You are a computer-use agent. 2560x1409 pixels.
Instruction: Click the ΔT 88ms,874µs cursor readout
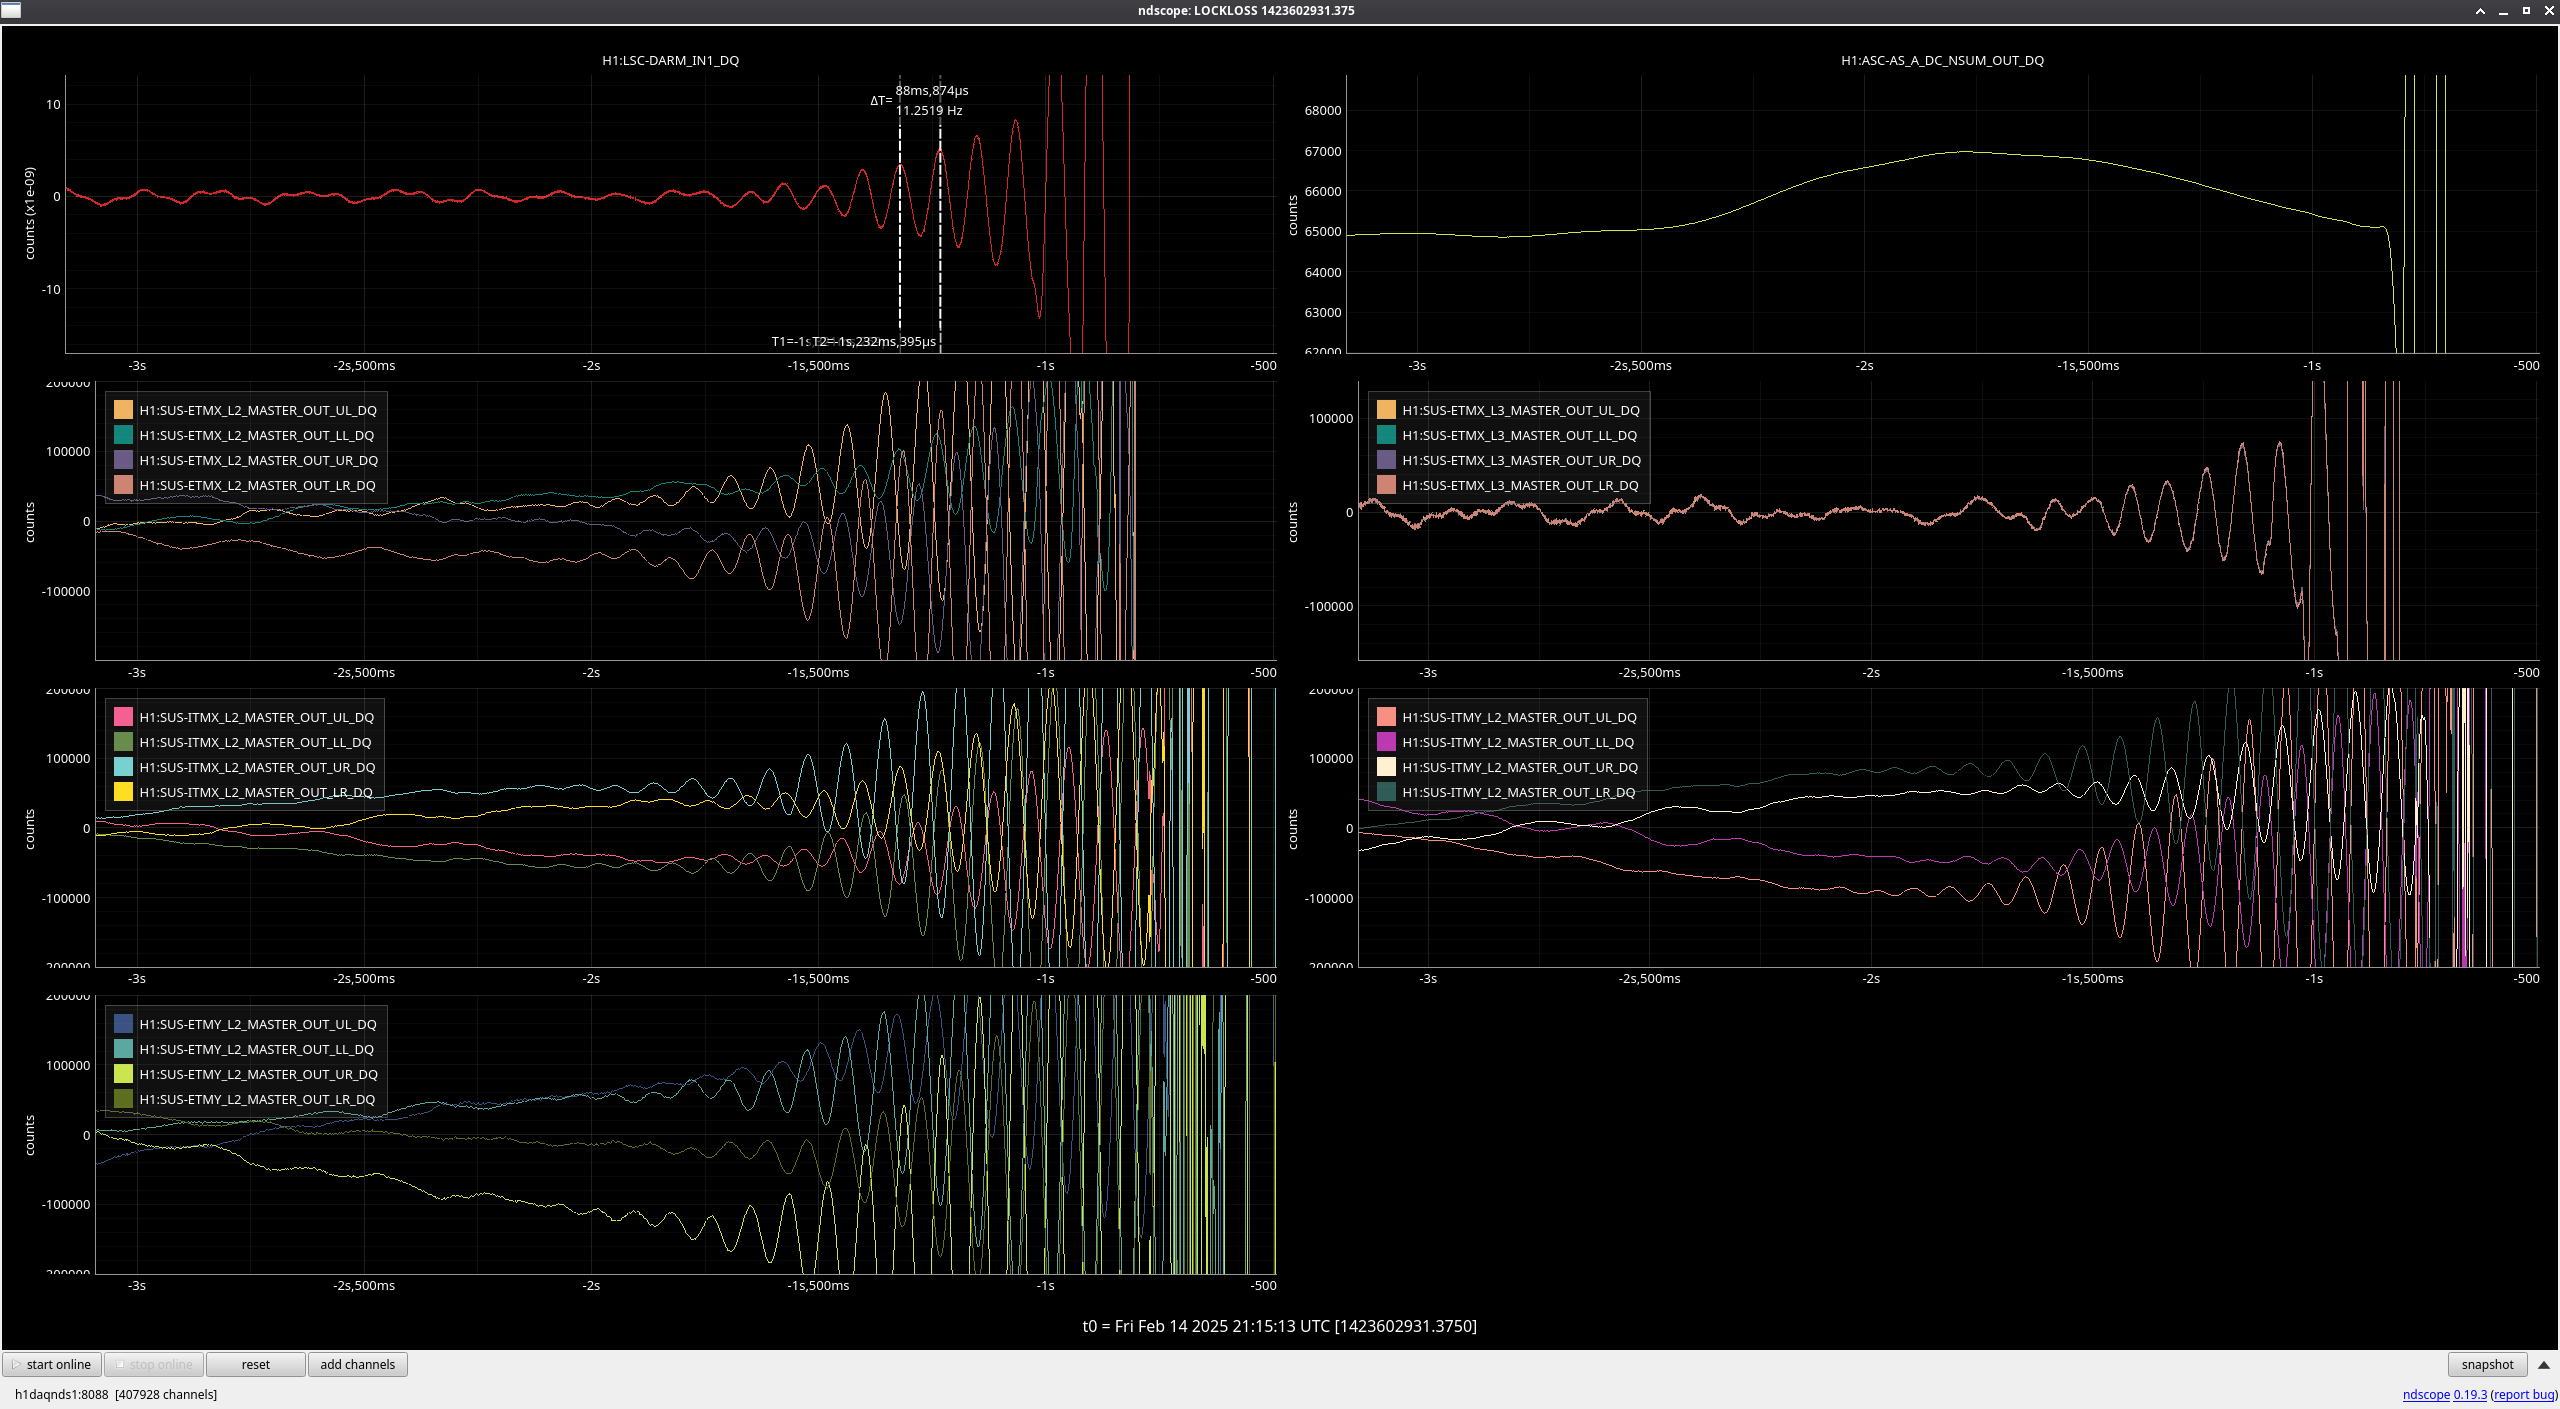(x=931, y=90)
